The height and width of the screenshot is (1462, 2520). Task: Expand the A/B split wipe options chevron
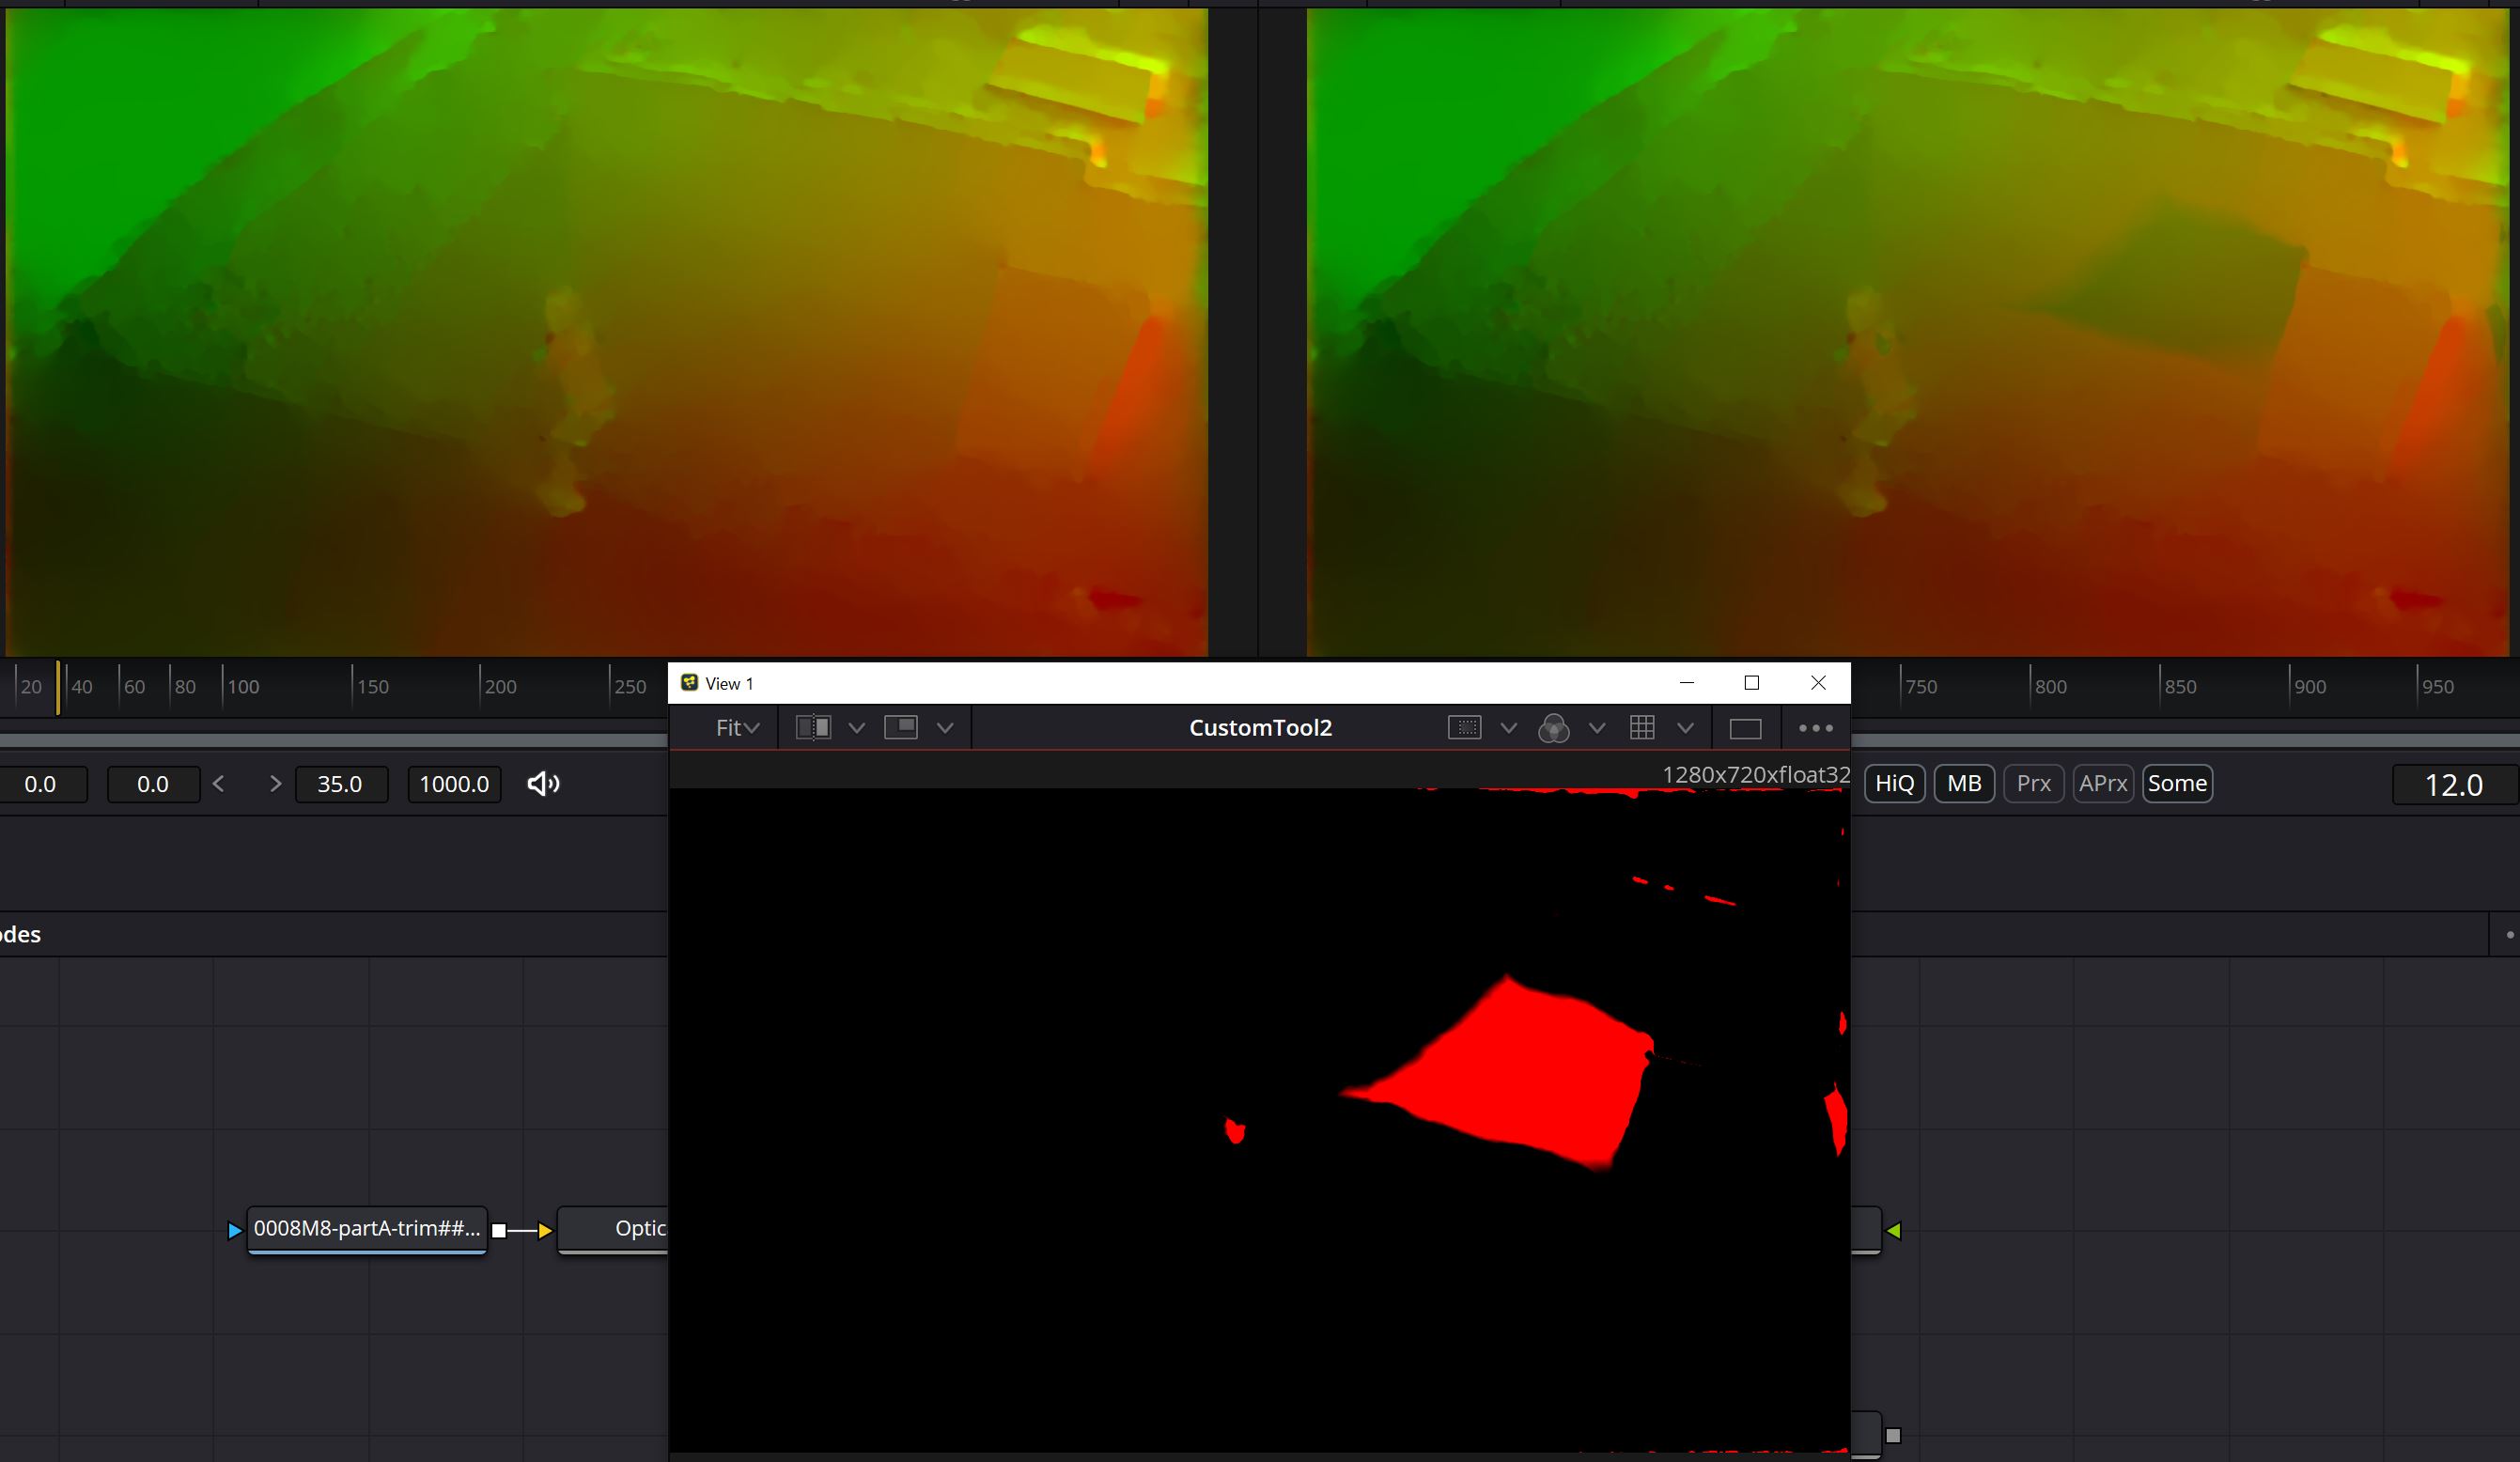click(857, 728)
